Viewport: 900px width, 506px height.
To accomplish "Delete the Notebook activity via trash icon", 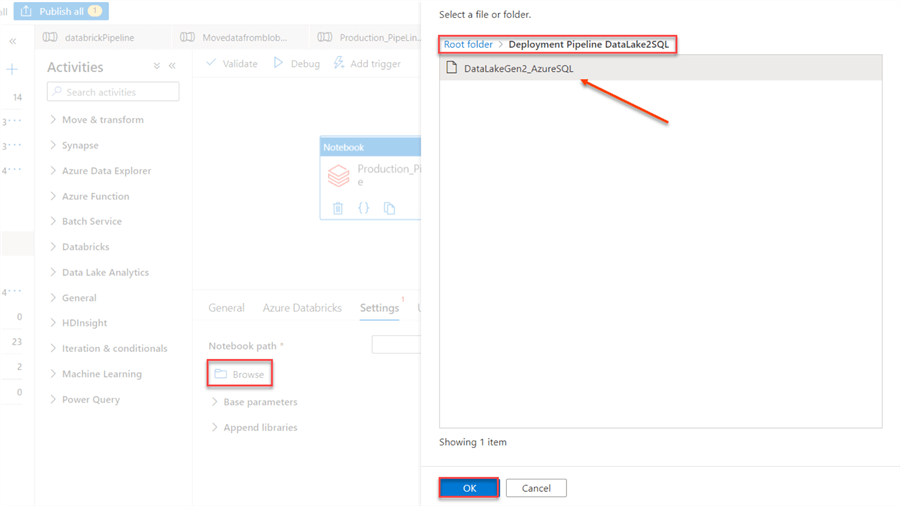I will click(x=338, y=208).
